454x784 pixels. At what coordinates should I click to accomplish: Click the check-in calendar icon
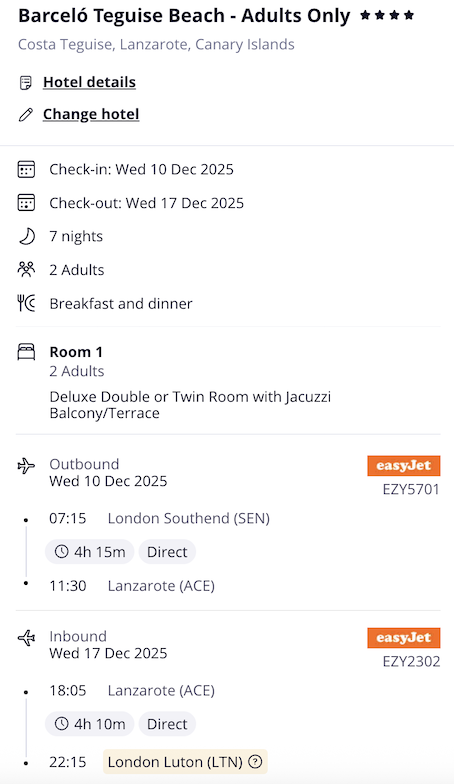[x=26, y=170]
